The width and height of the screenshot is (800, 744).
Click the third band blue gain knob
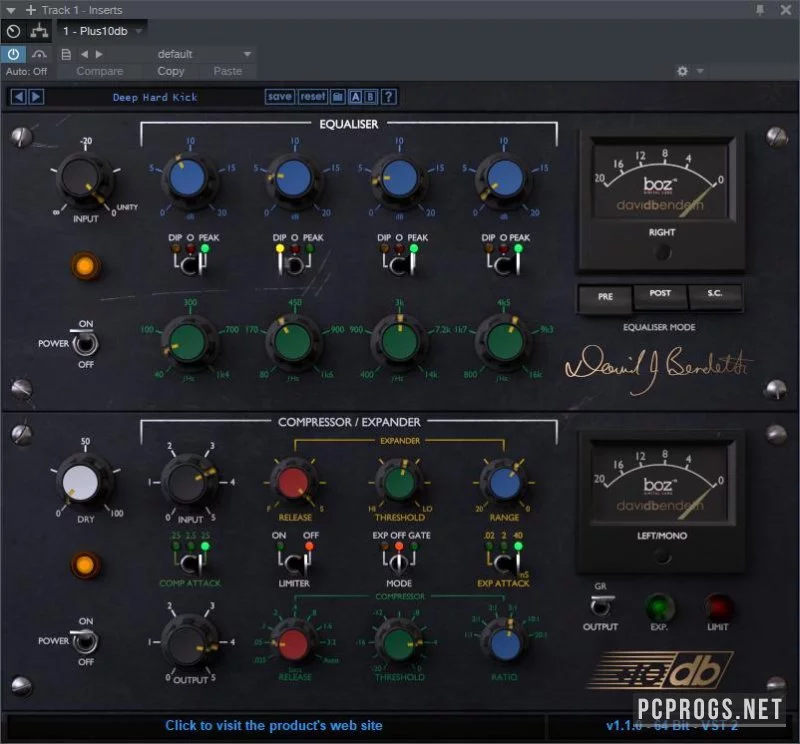(399, 178)
